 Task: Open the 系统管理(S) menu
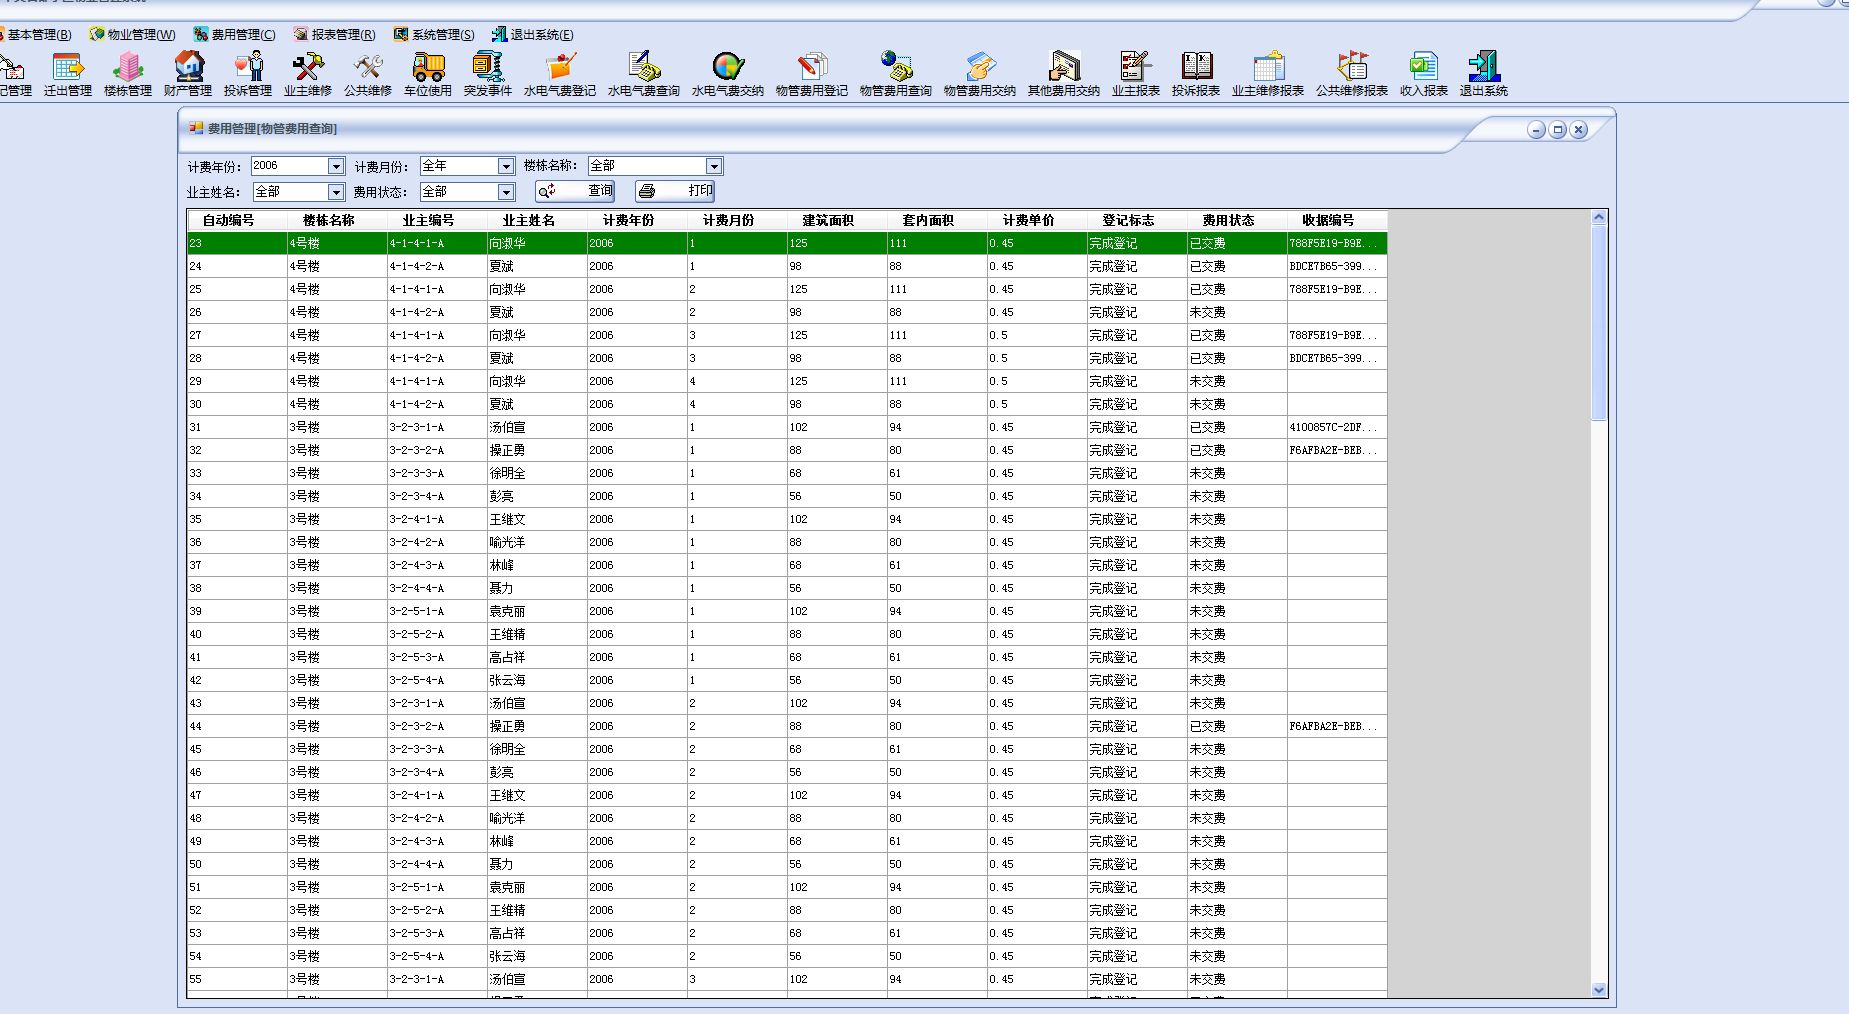pyautogui.click(x=434, y=35)
